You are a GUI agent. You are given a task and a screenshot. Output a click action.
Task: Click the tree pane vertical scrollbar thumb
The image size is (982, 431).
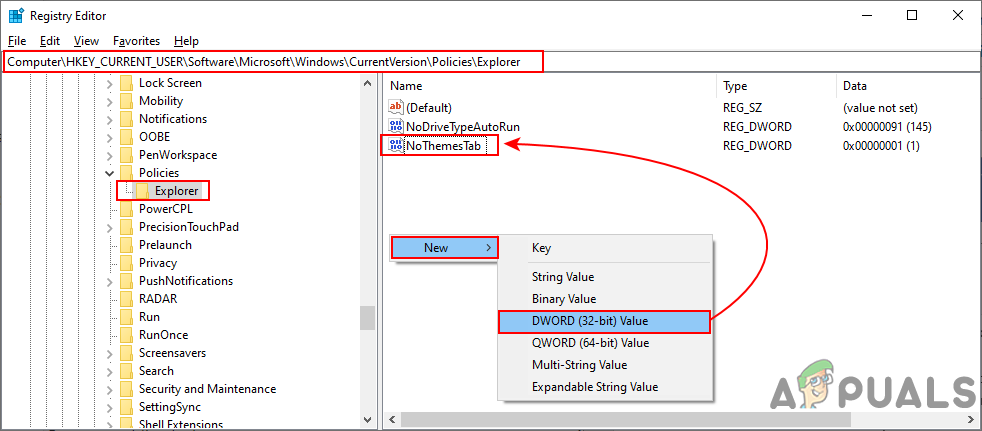pos(368,318)
